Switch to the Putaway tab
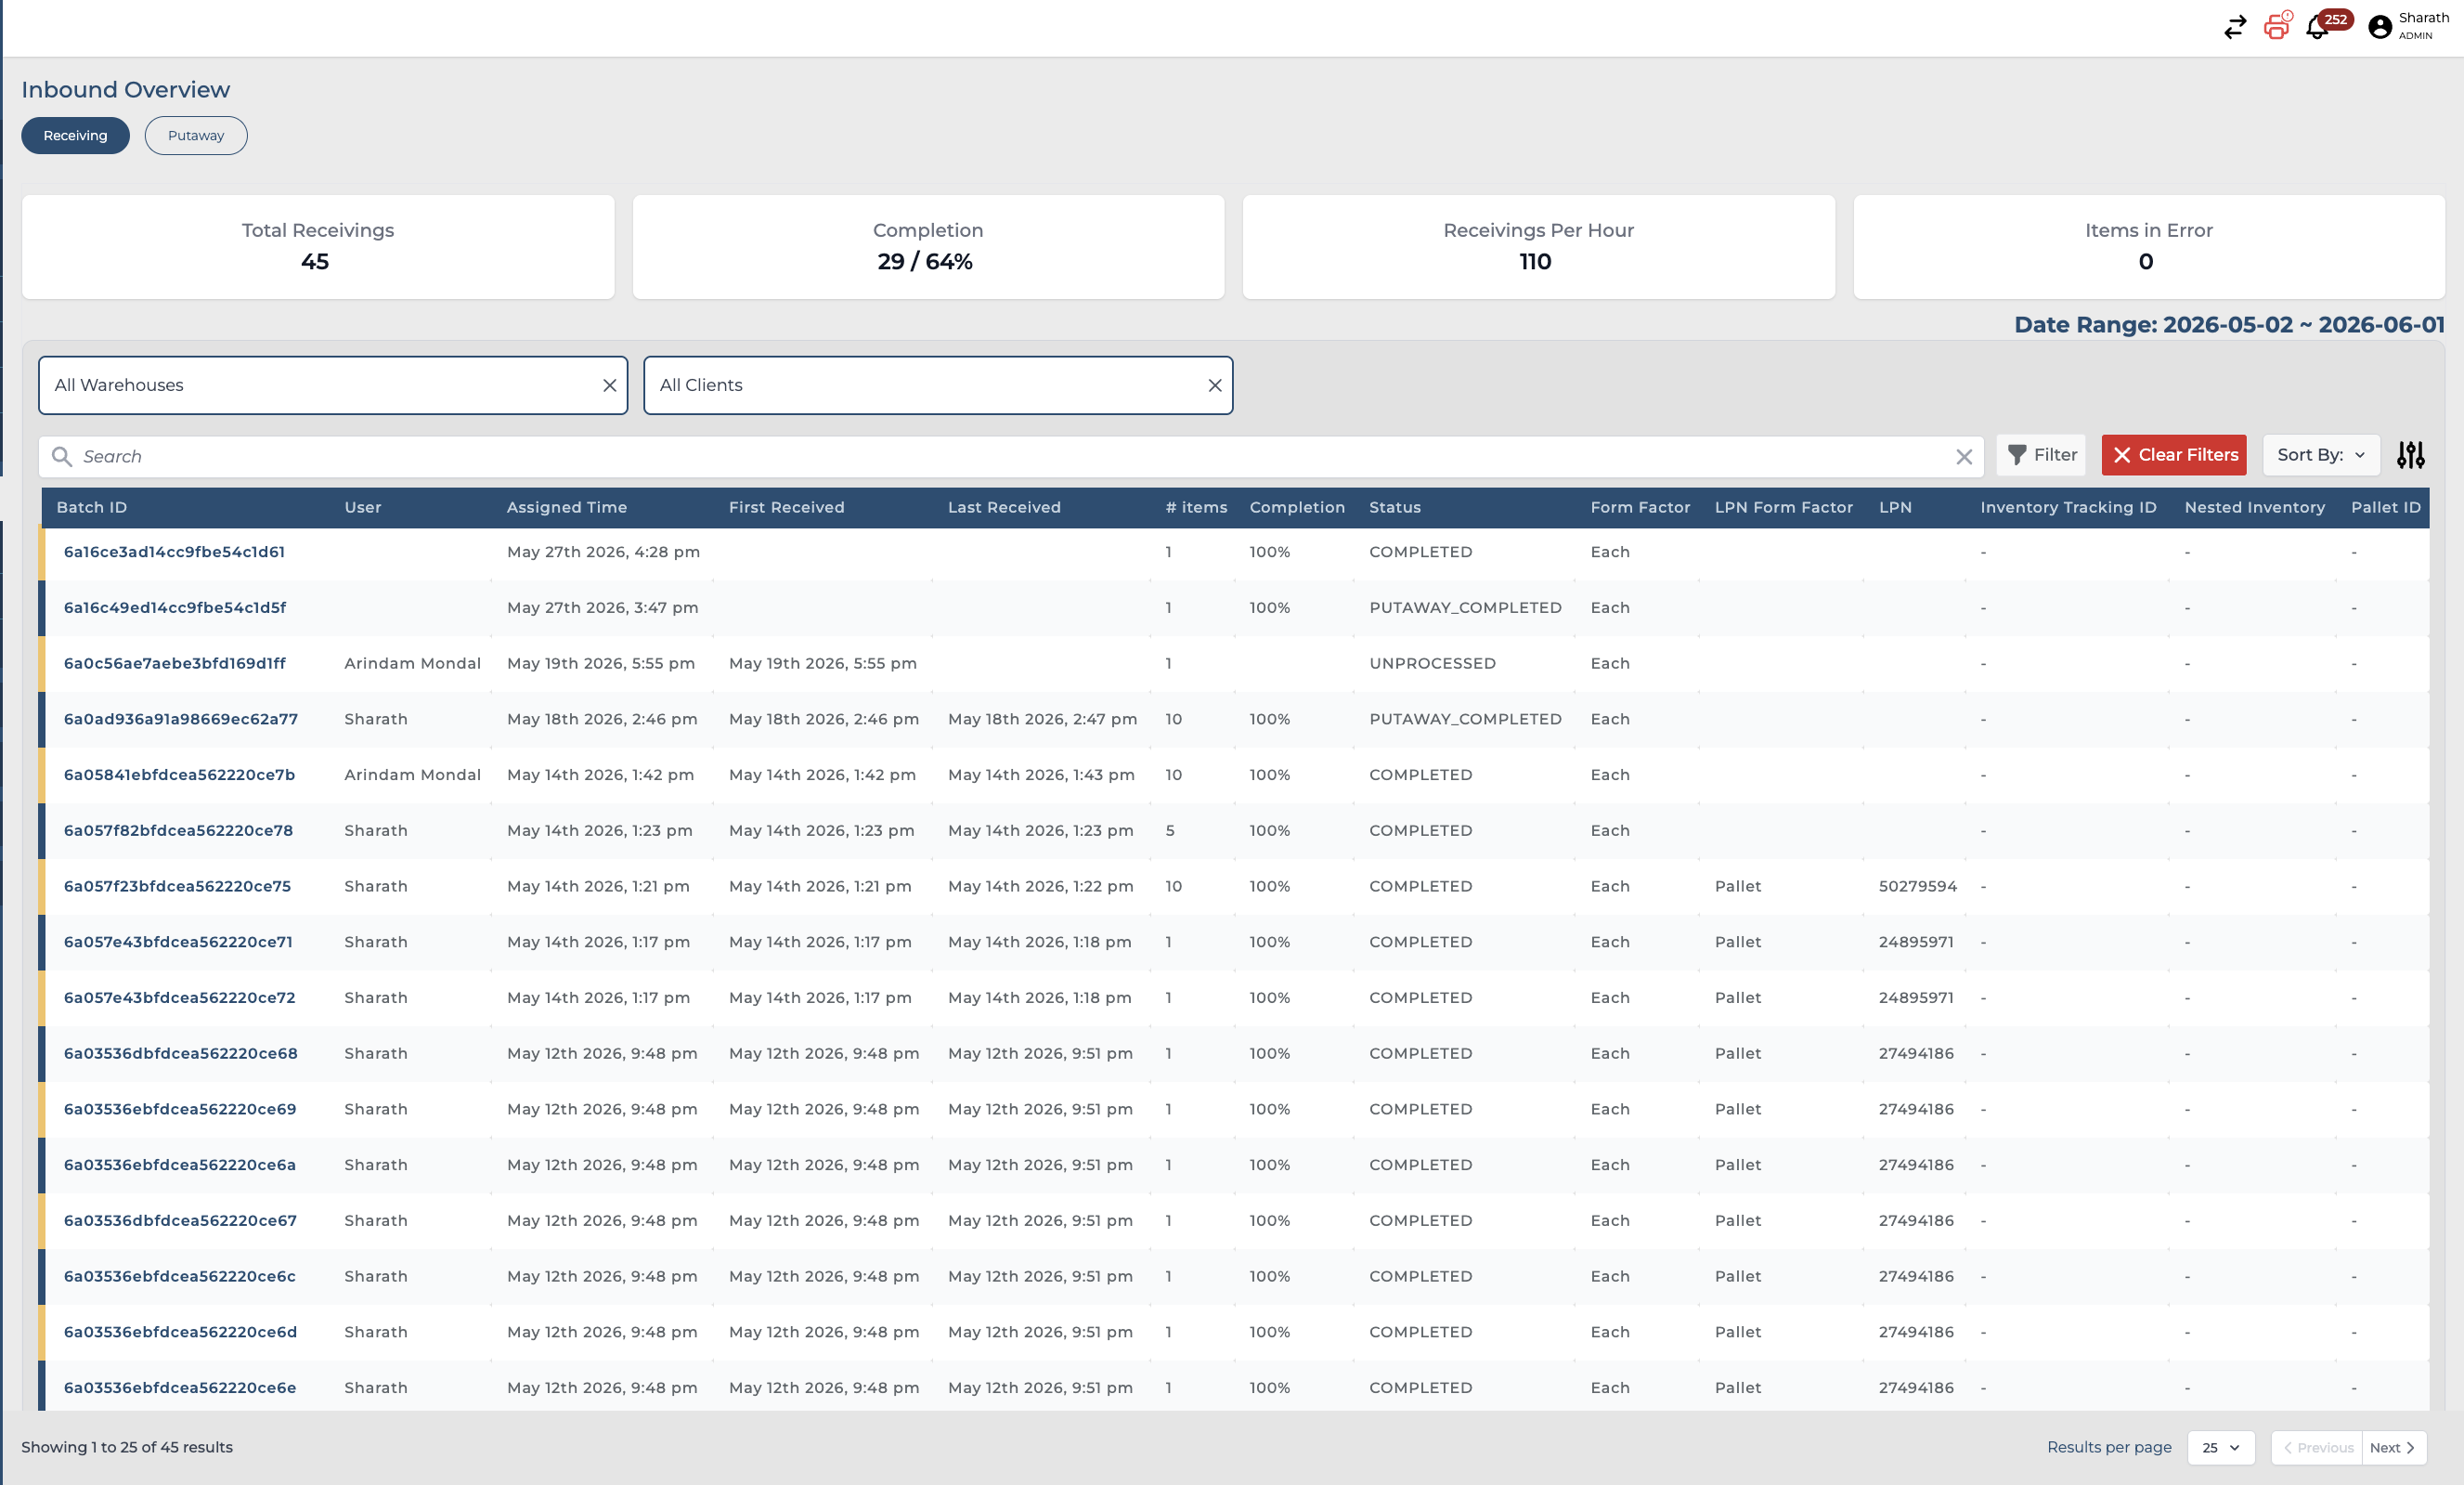Viewport: 2464px width, 1485px height. click(196, 135)
